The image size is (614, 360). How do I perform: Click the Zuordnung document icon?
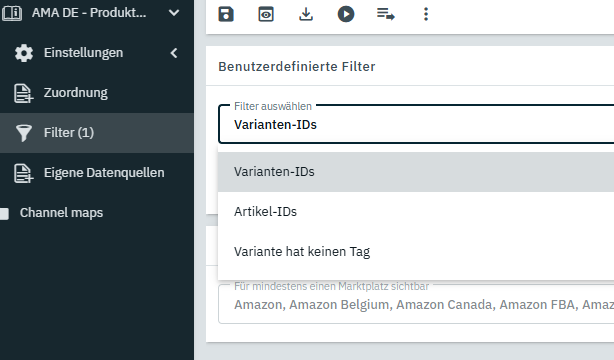pos(23,93)
